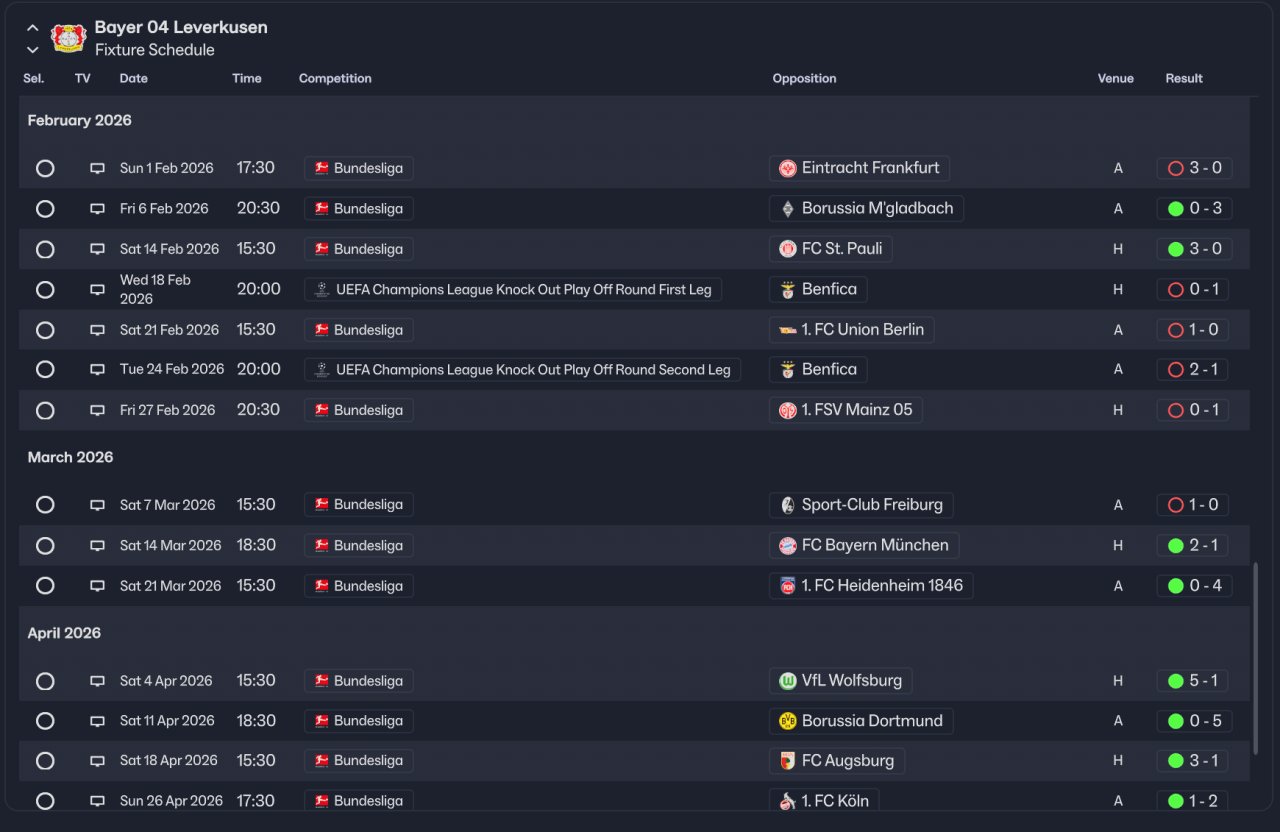
Task: Select the radio button for Borussia M'gladbach fixture
Action: 45,209
